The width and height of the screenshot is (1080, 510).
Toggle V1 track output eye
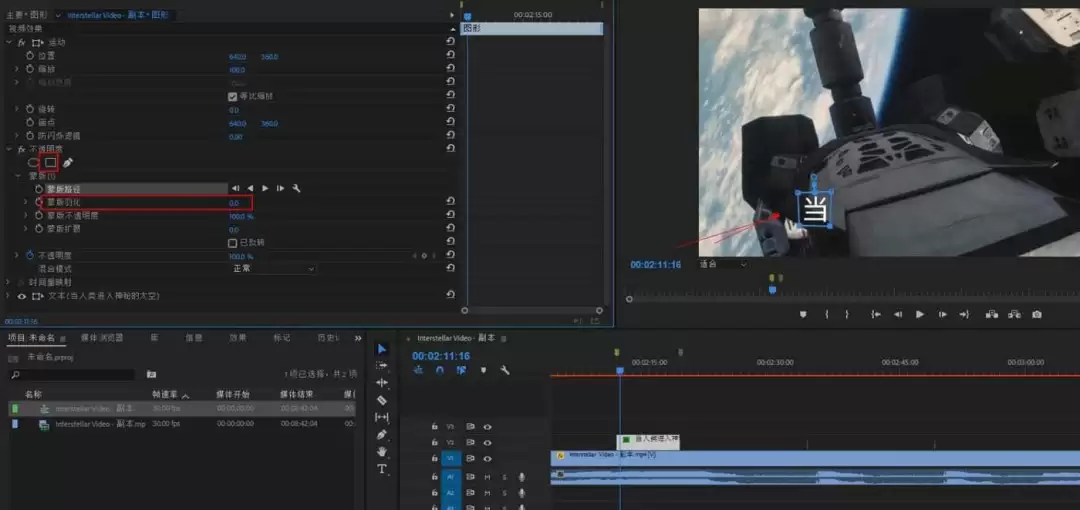coord(487,458)
